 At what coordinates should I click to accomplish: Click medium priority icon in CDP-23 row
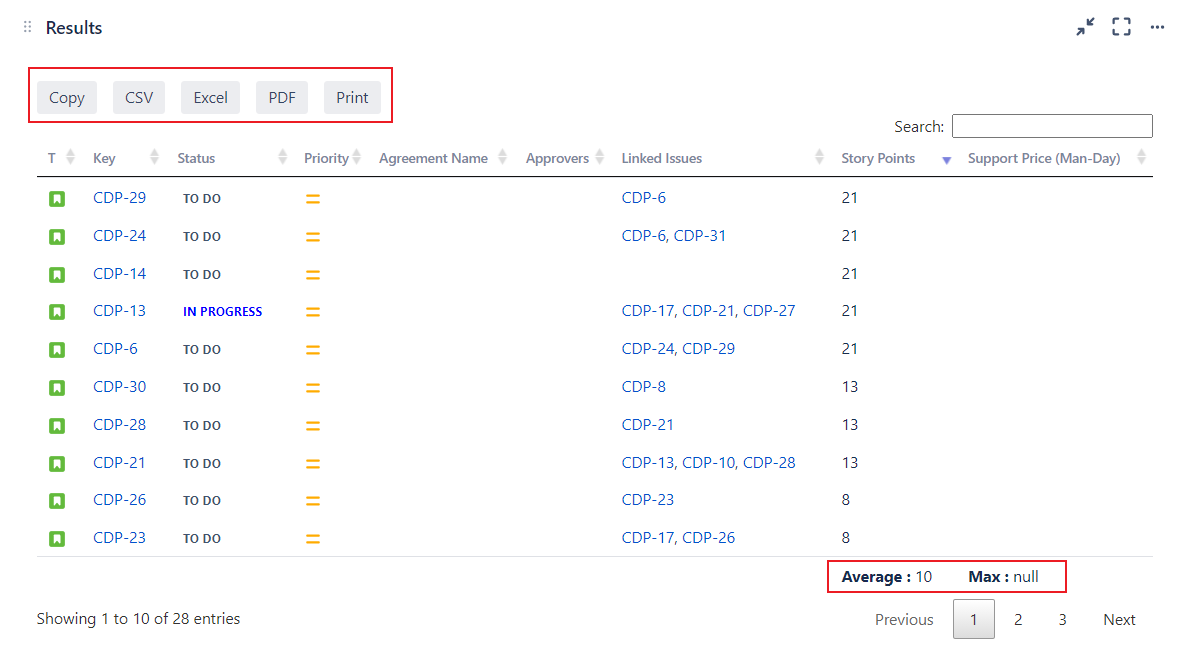point(313,539)
